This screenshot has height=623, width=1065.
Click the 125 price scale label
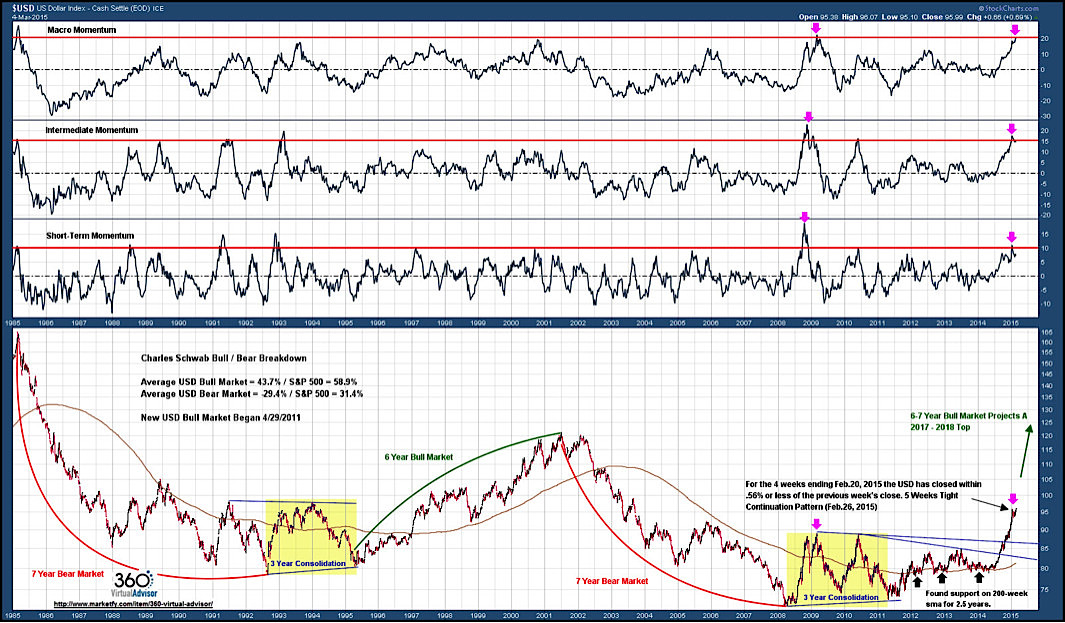(x=1045, y=423)
